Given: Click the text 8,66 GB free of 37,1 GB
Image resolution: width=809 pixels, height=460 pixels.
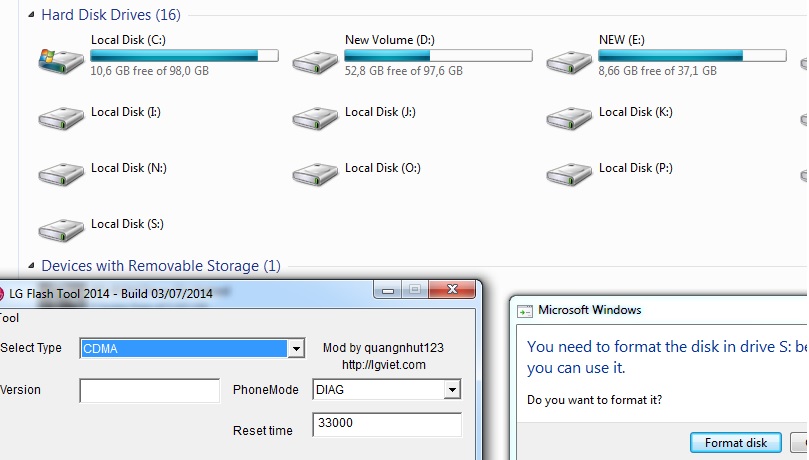Looking at the screenshot, I should [x=657, y=71].
